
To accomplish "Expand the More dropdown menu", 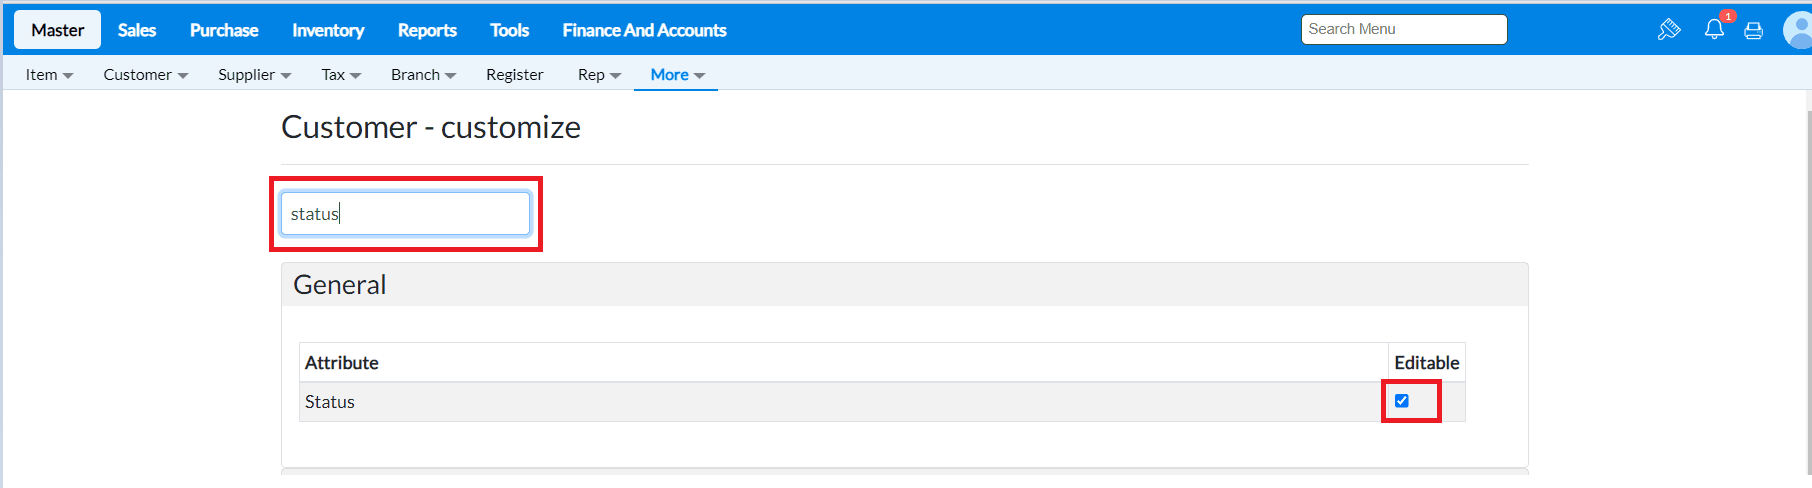I will 677,75.
